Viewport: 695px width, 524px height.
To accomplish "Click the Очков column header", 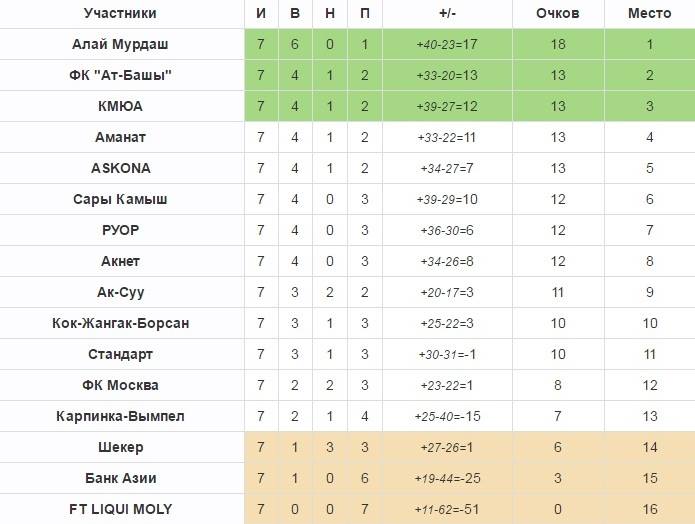I will [558, 13].
